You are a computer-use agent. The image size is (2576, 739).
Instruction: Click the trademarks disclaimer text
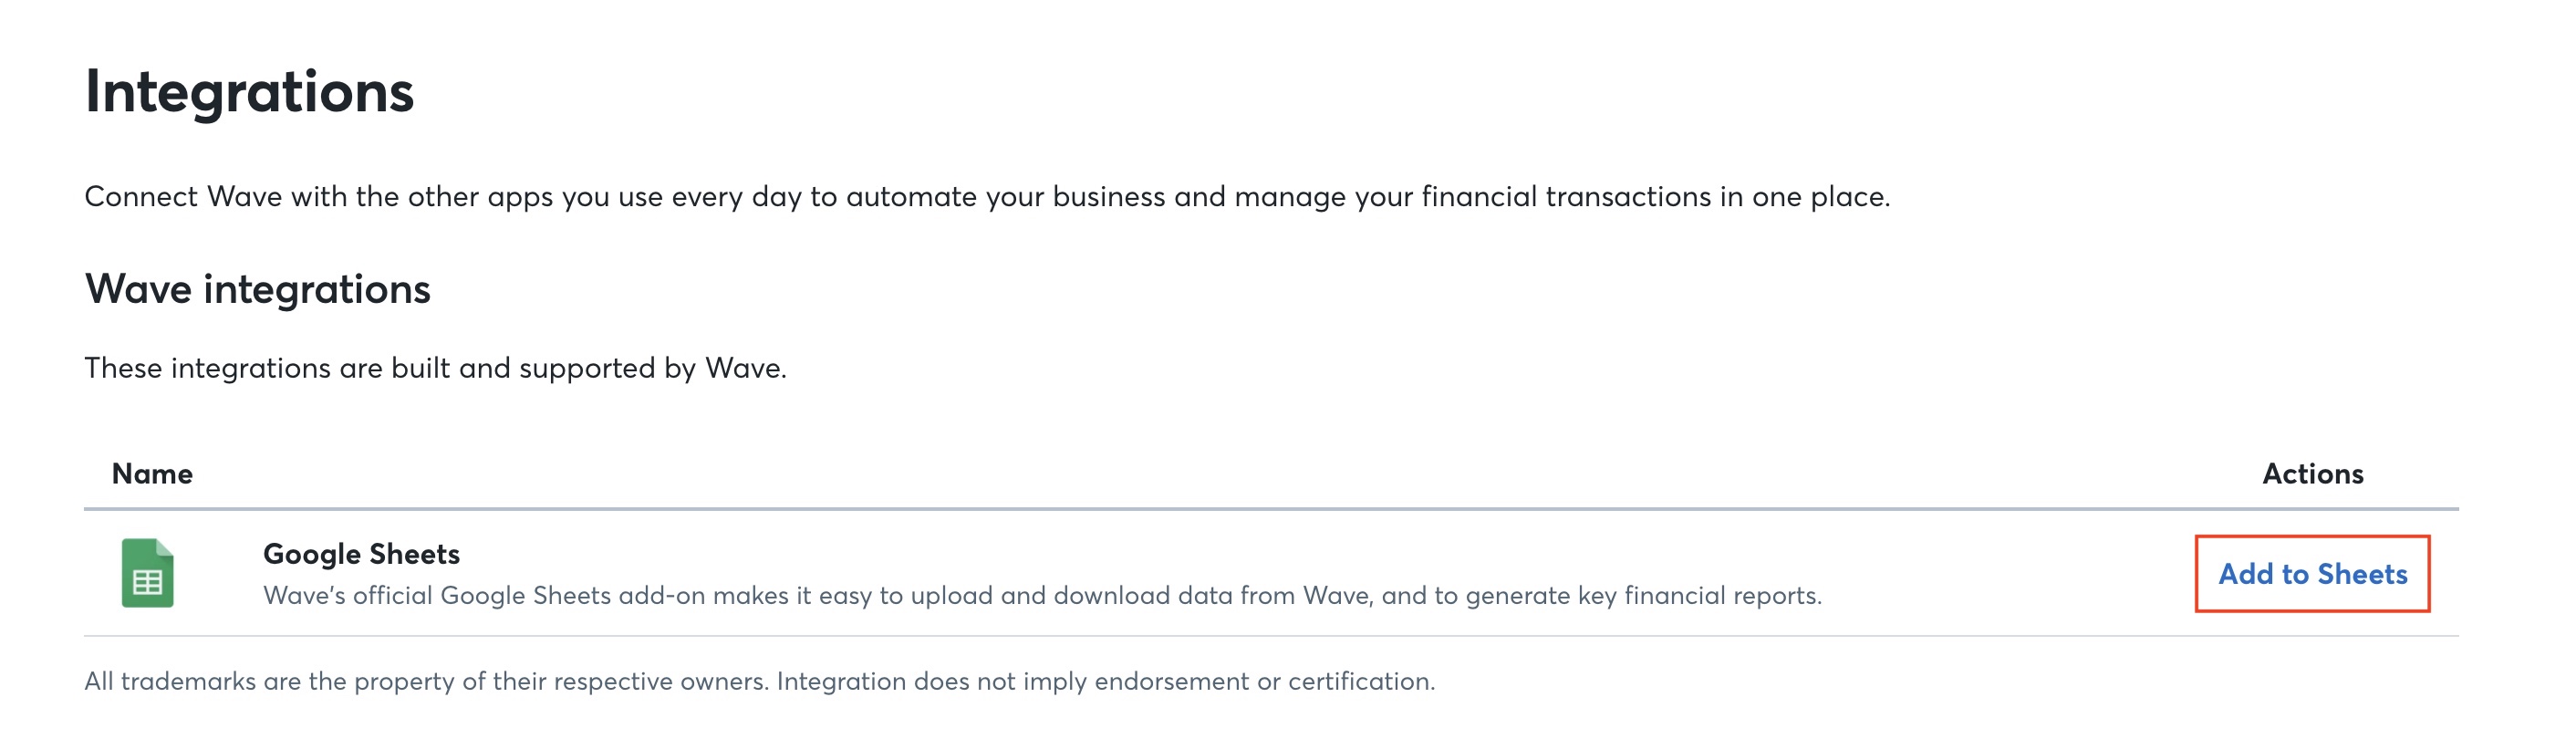click(759, 682)
